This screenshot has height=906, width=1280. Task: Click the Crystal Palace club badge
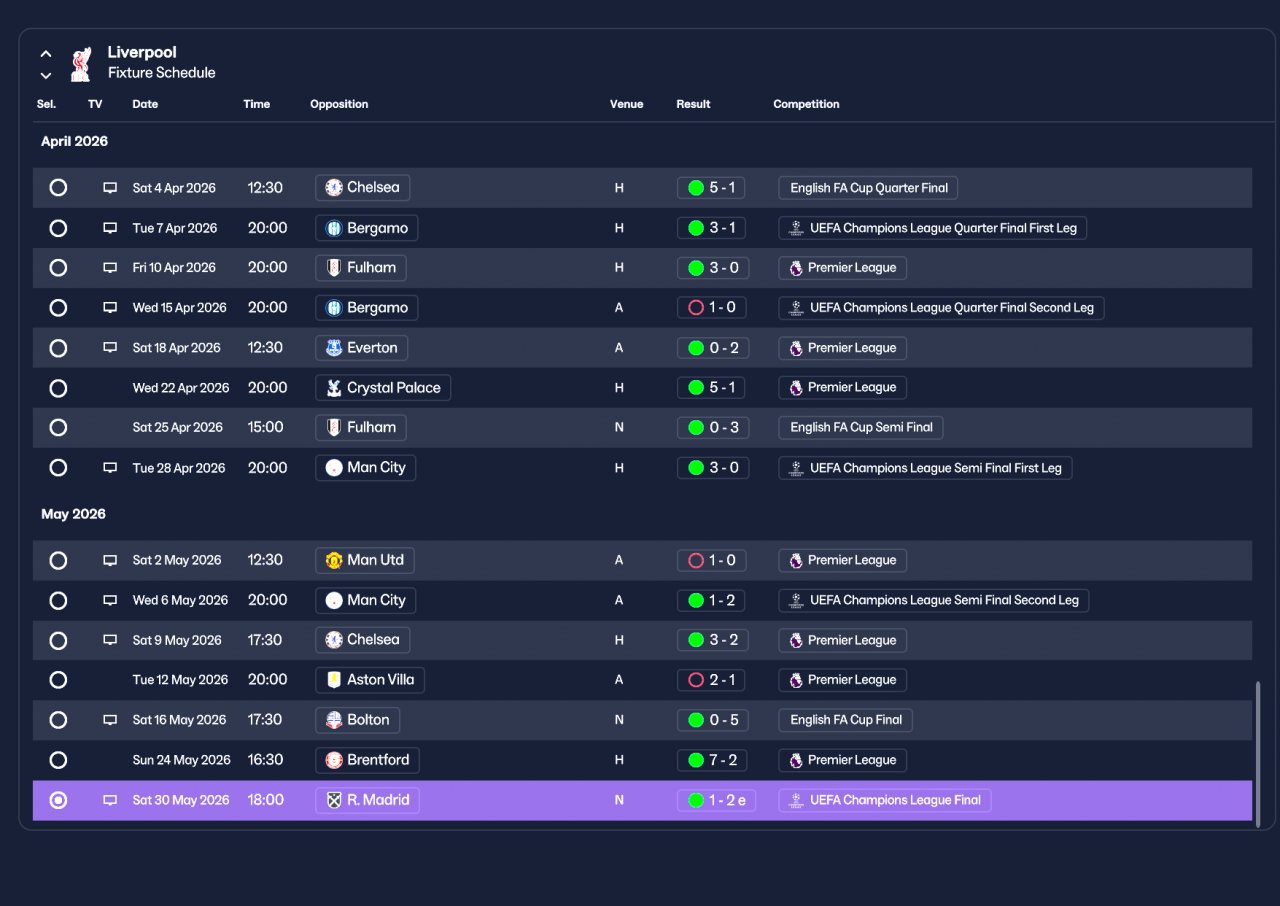tap(334, 388)
